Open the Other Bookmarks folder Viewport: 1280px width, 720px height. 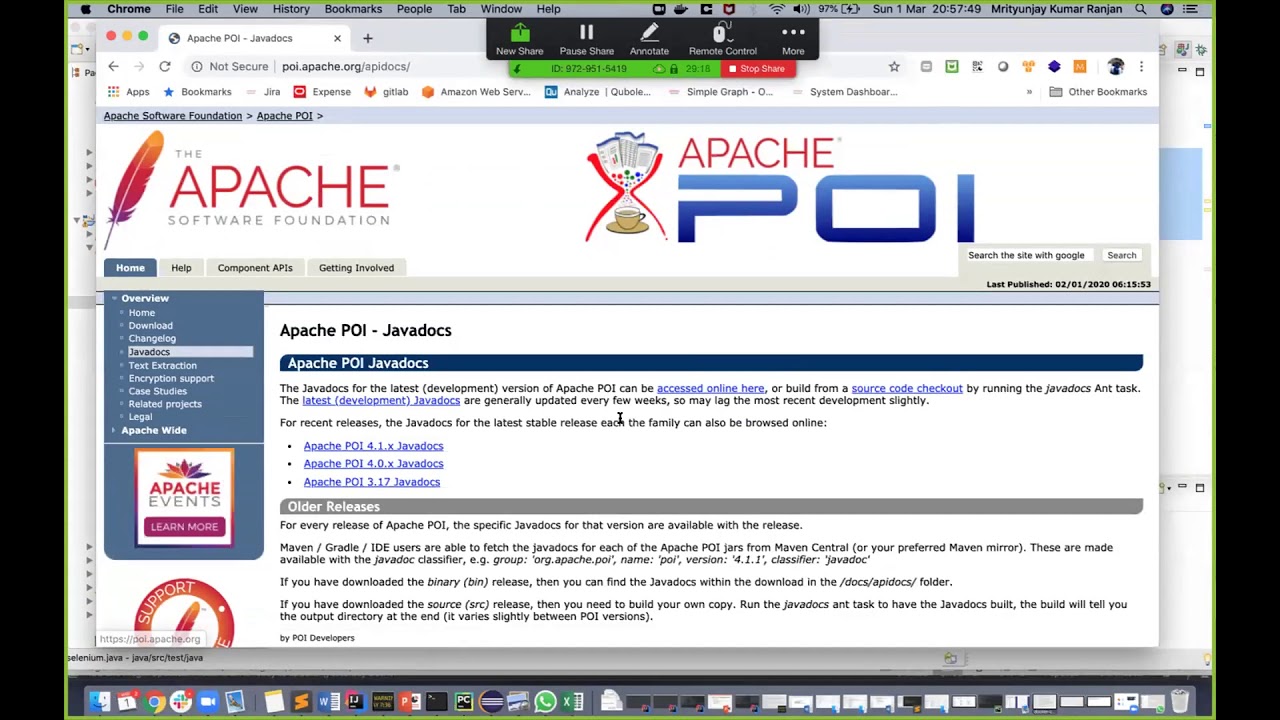(1098, 92)
